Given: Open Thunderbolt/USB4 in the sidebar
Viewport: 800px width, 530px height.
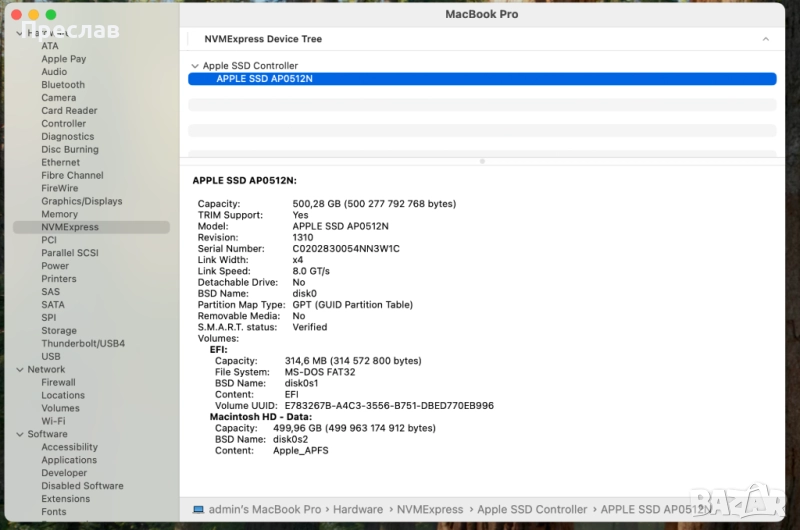Looking at the screenshot, I should (82, 344).
